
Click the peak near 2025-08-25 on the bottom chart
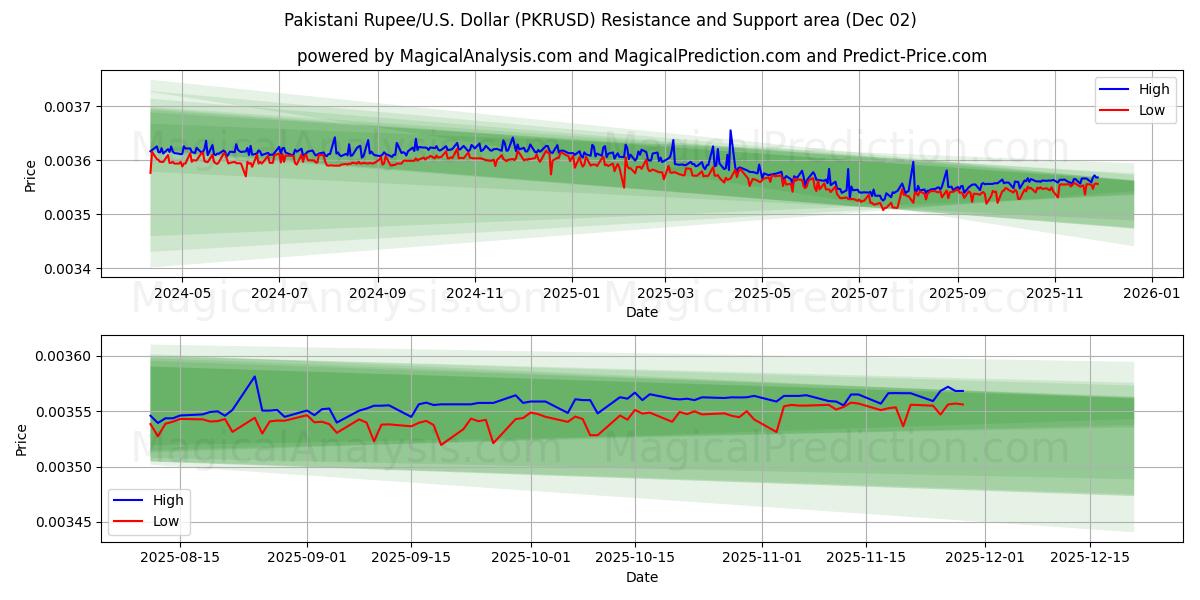tap(252, 378)
